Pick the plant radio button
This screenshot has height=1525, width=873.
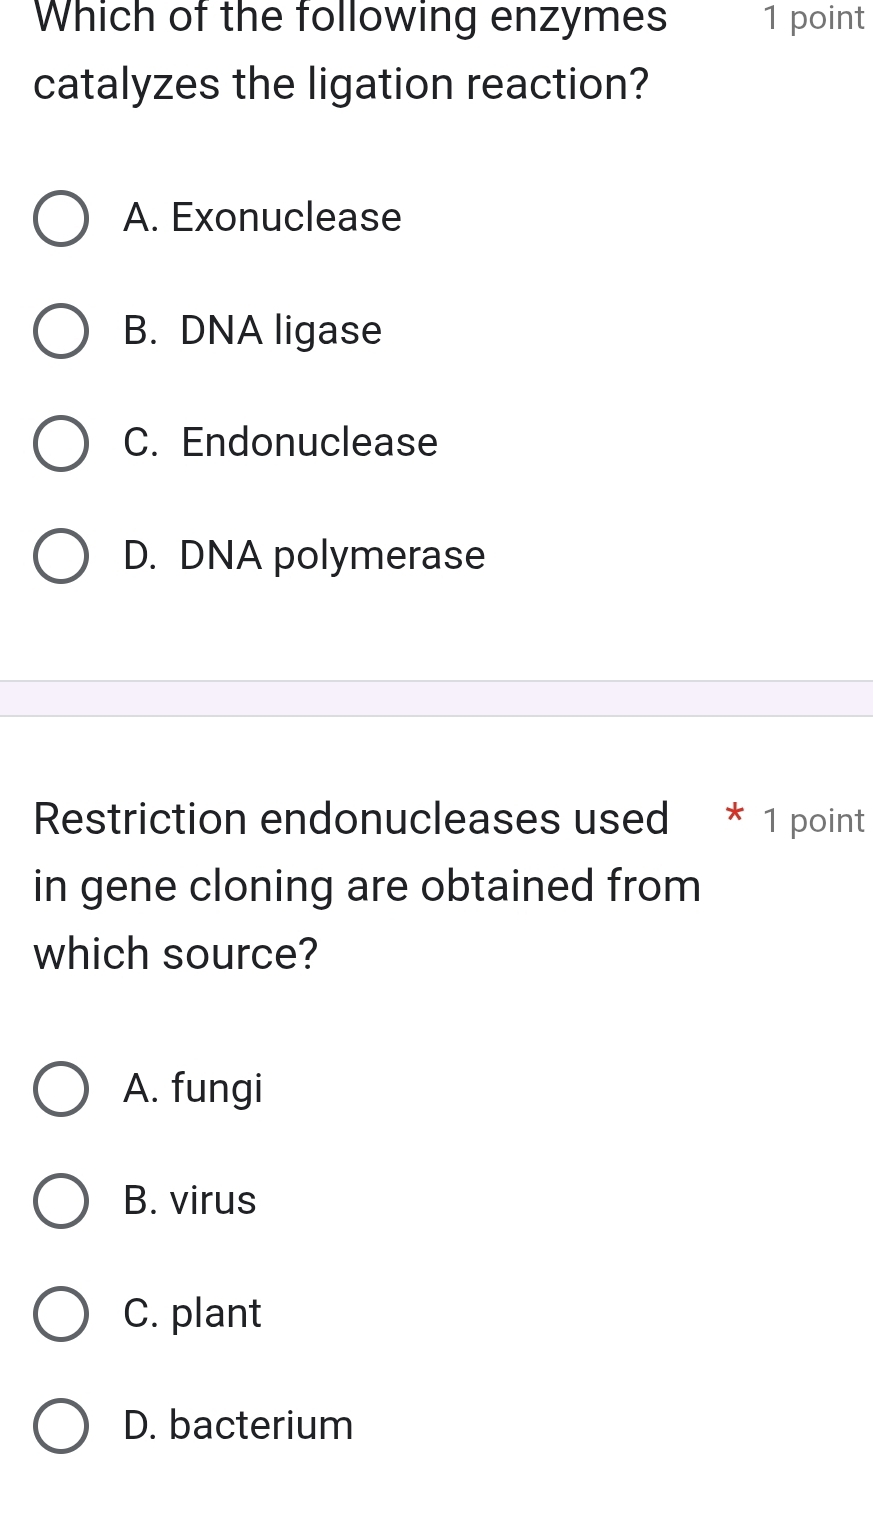click(x=60, y=1313)
